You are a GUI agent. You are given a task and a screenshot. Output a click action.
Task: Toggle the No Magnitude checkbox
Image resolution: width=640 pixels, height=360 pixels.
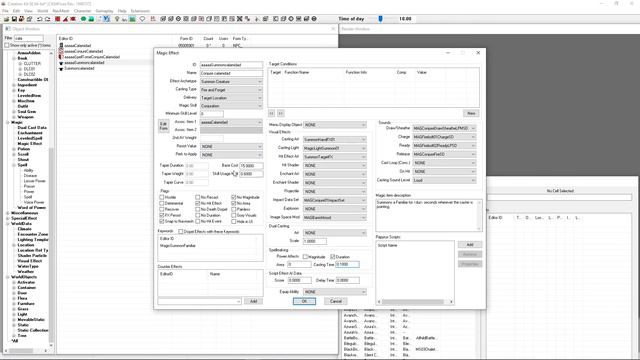click(234, 197)
